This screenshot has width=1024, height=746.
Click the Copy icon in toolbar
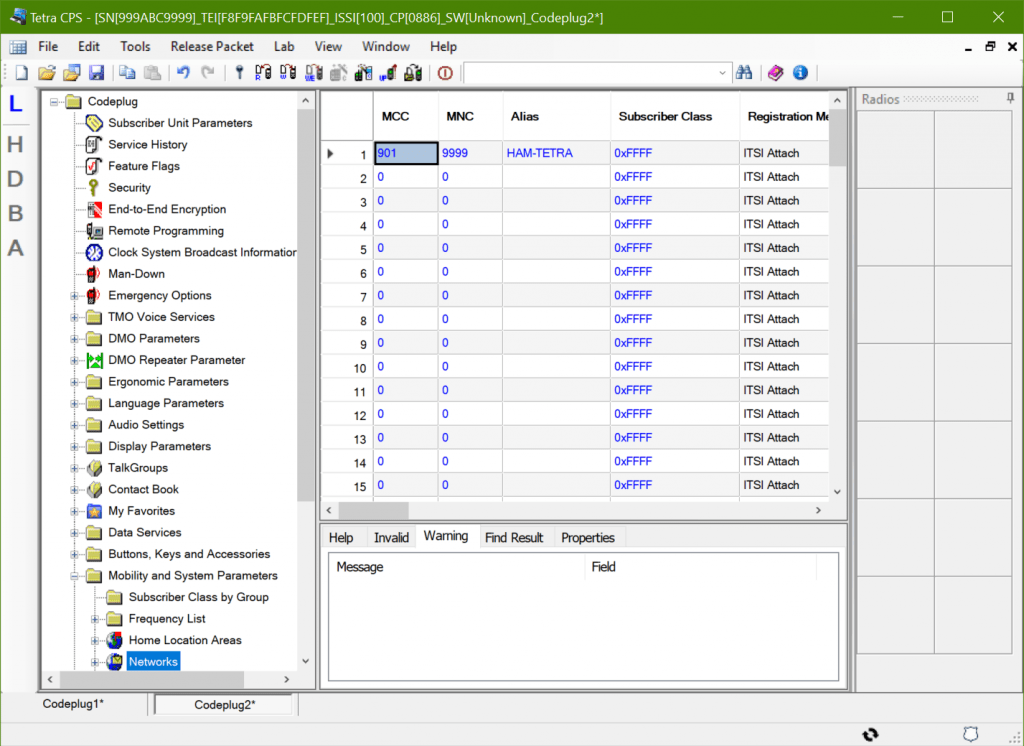click(x=127, y=73)
